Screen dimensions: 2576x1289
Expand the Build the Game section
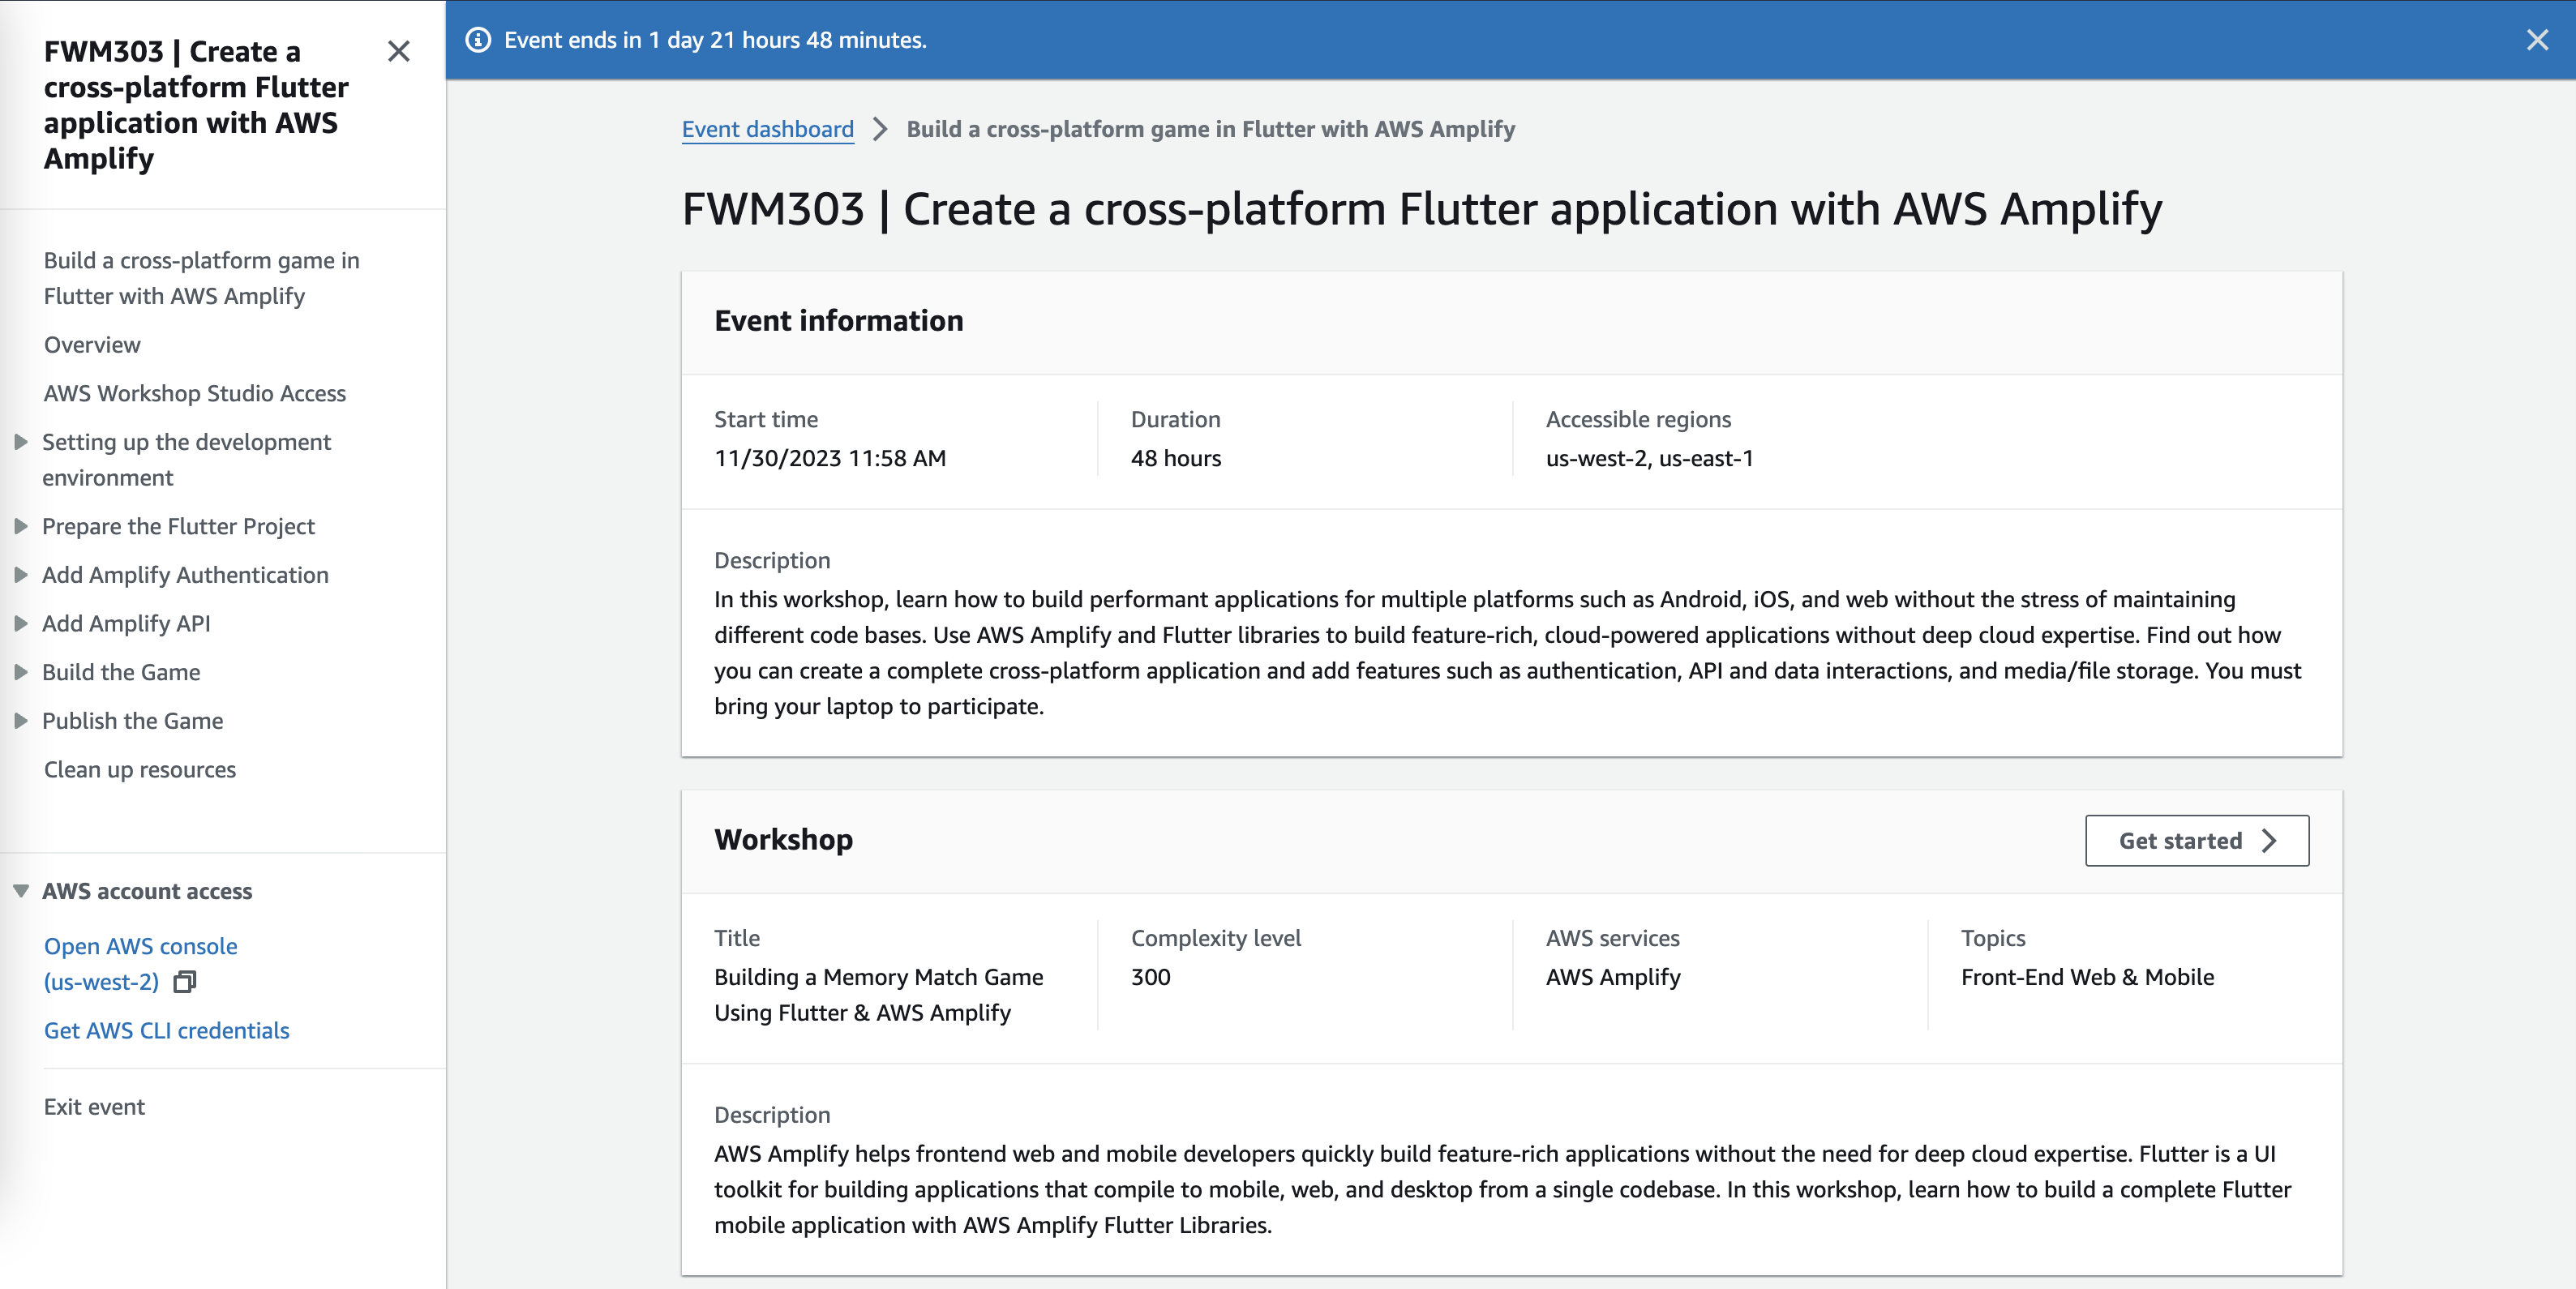click(x=20, y=672)
